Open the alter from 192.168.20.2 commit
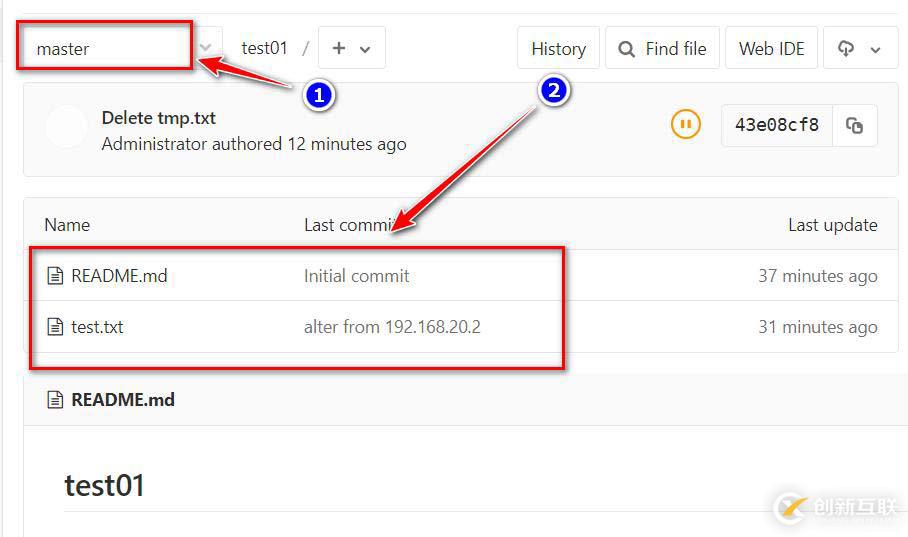The width and height of the screenshot is (908, 537). [x=392, y=327]
